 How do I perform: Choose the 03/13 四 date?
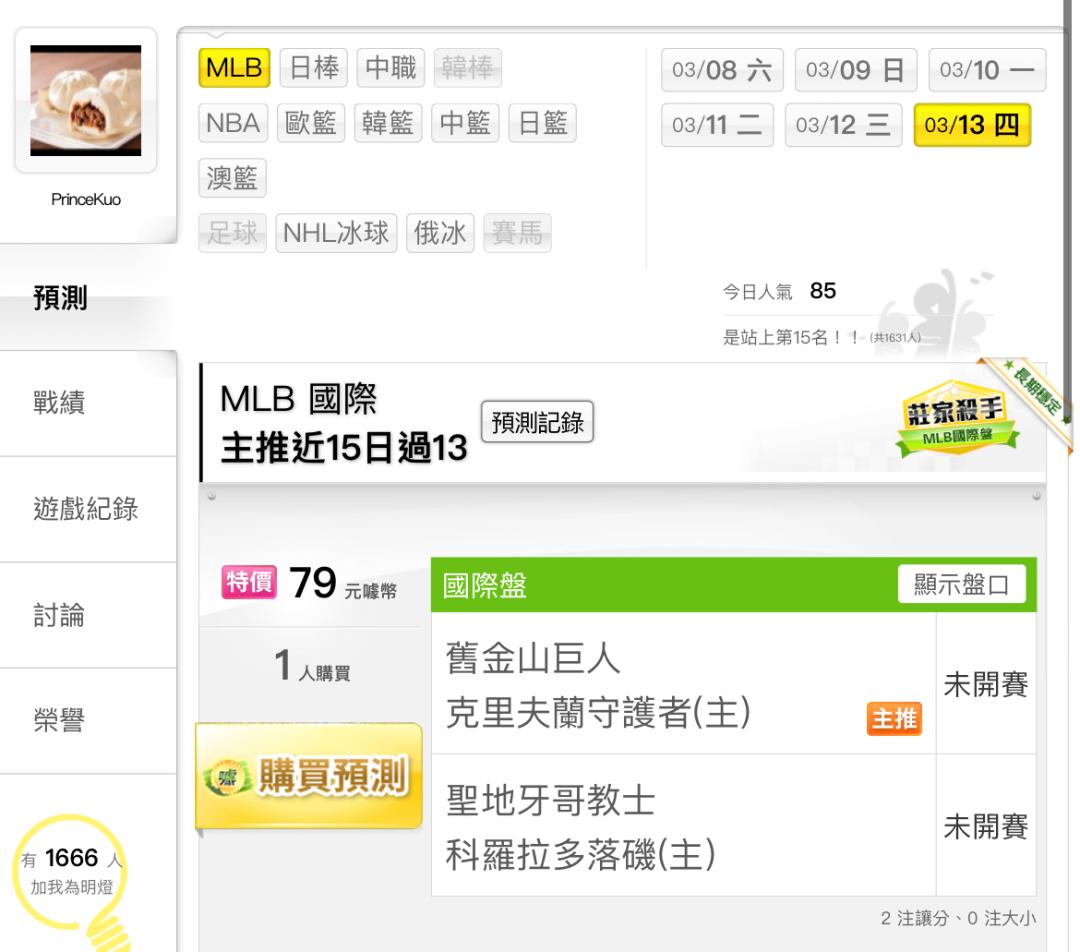(972, 125)
